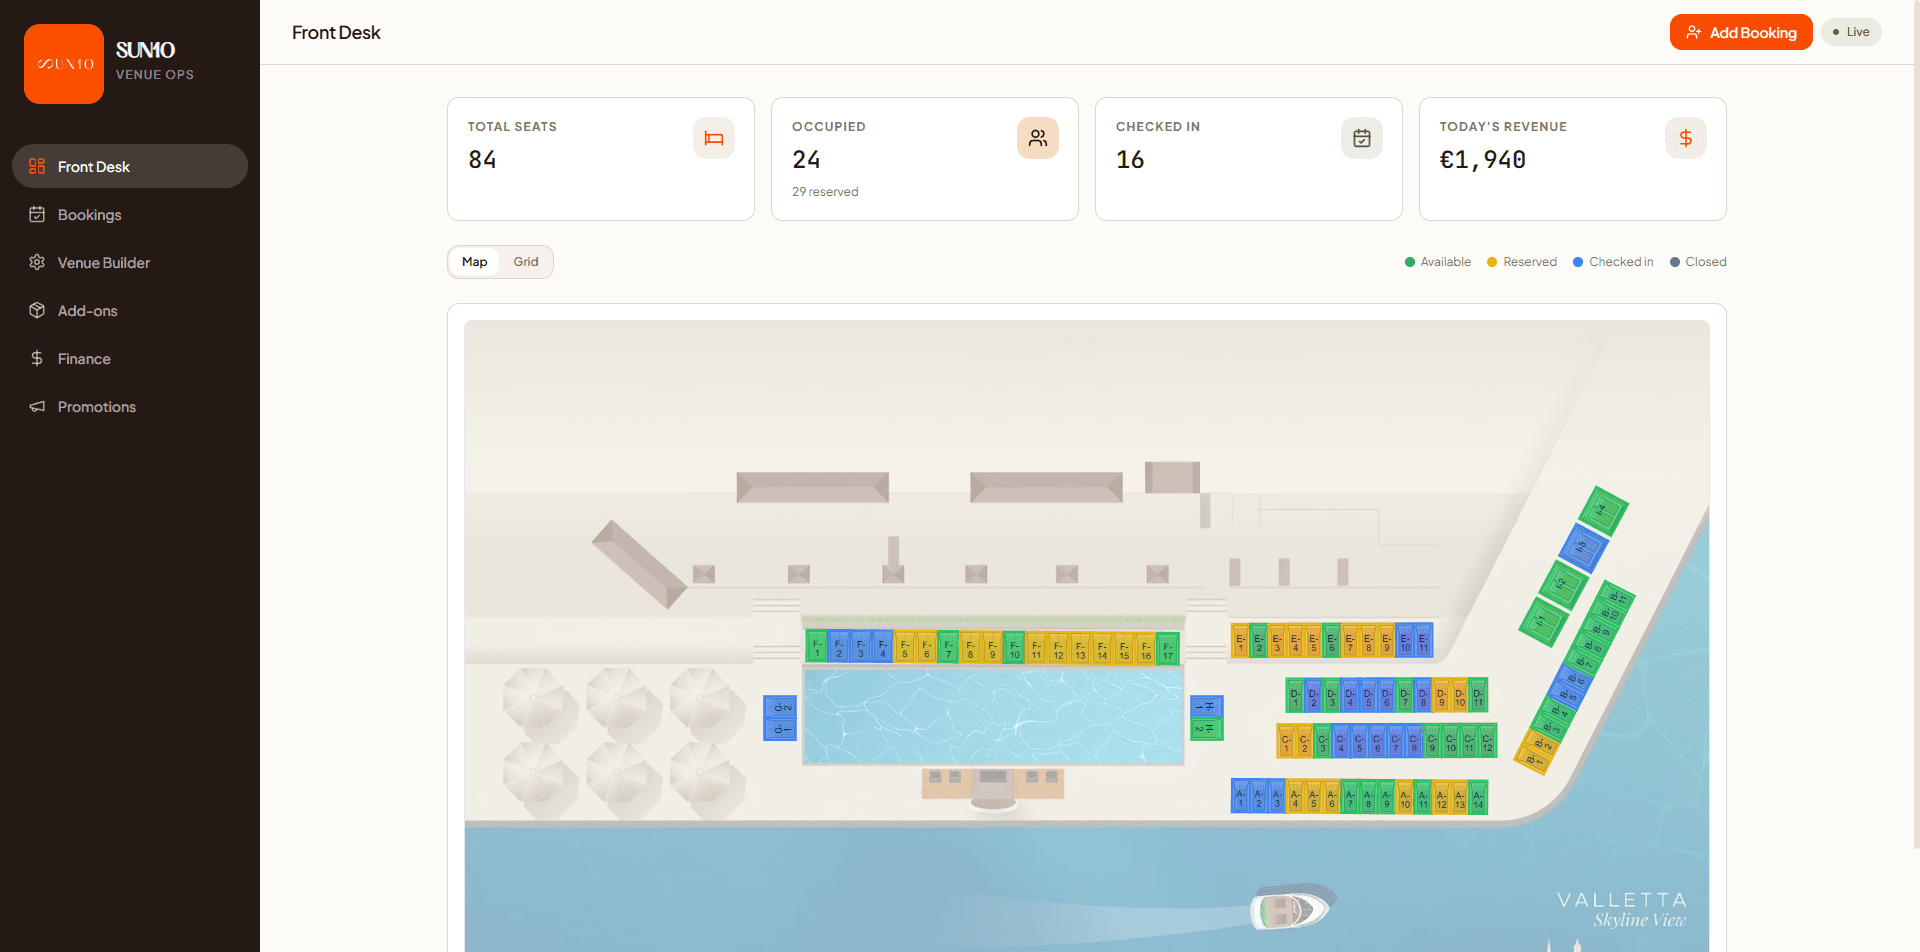Select sunbed A-14 on the map

pos(1478,798)
